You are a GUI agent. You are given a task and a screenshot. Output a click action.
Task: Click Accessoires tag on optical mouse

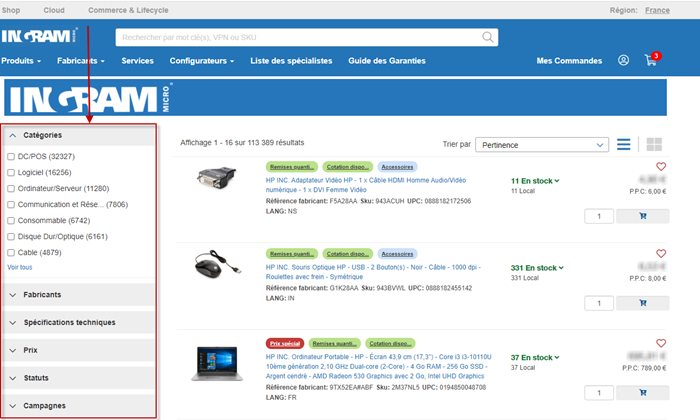click(397, 254)
